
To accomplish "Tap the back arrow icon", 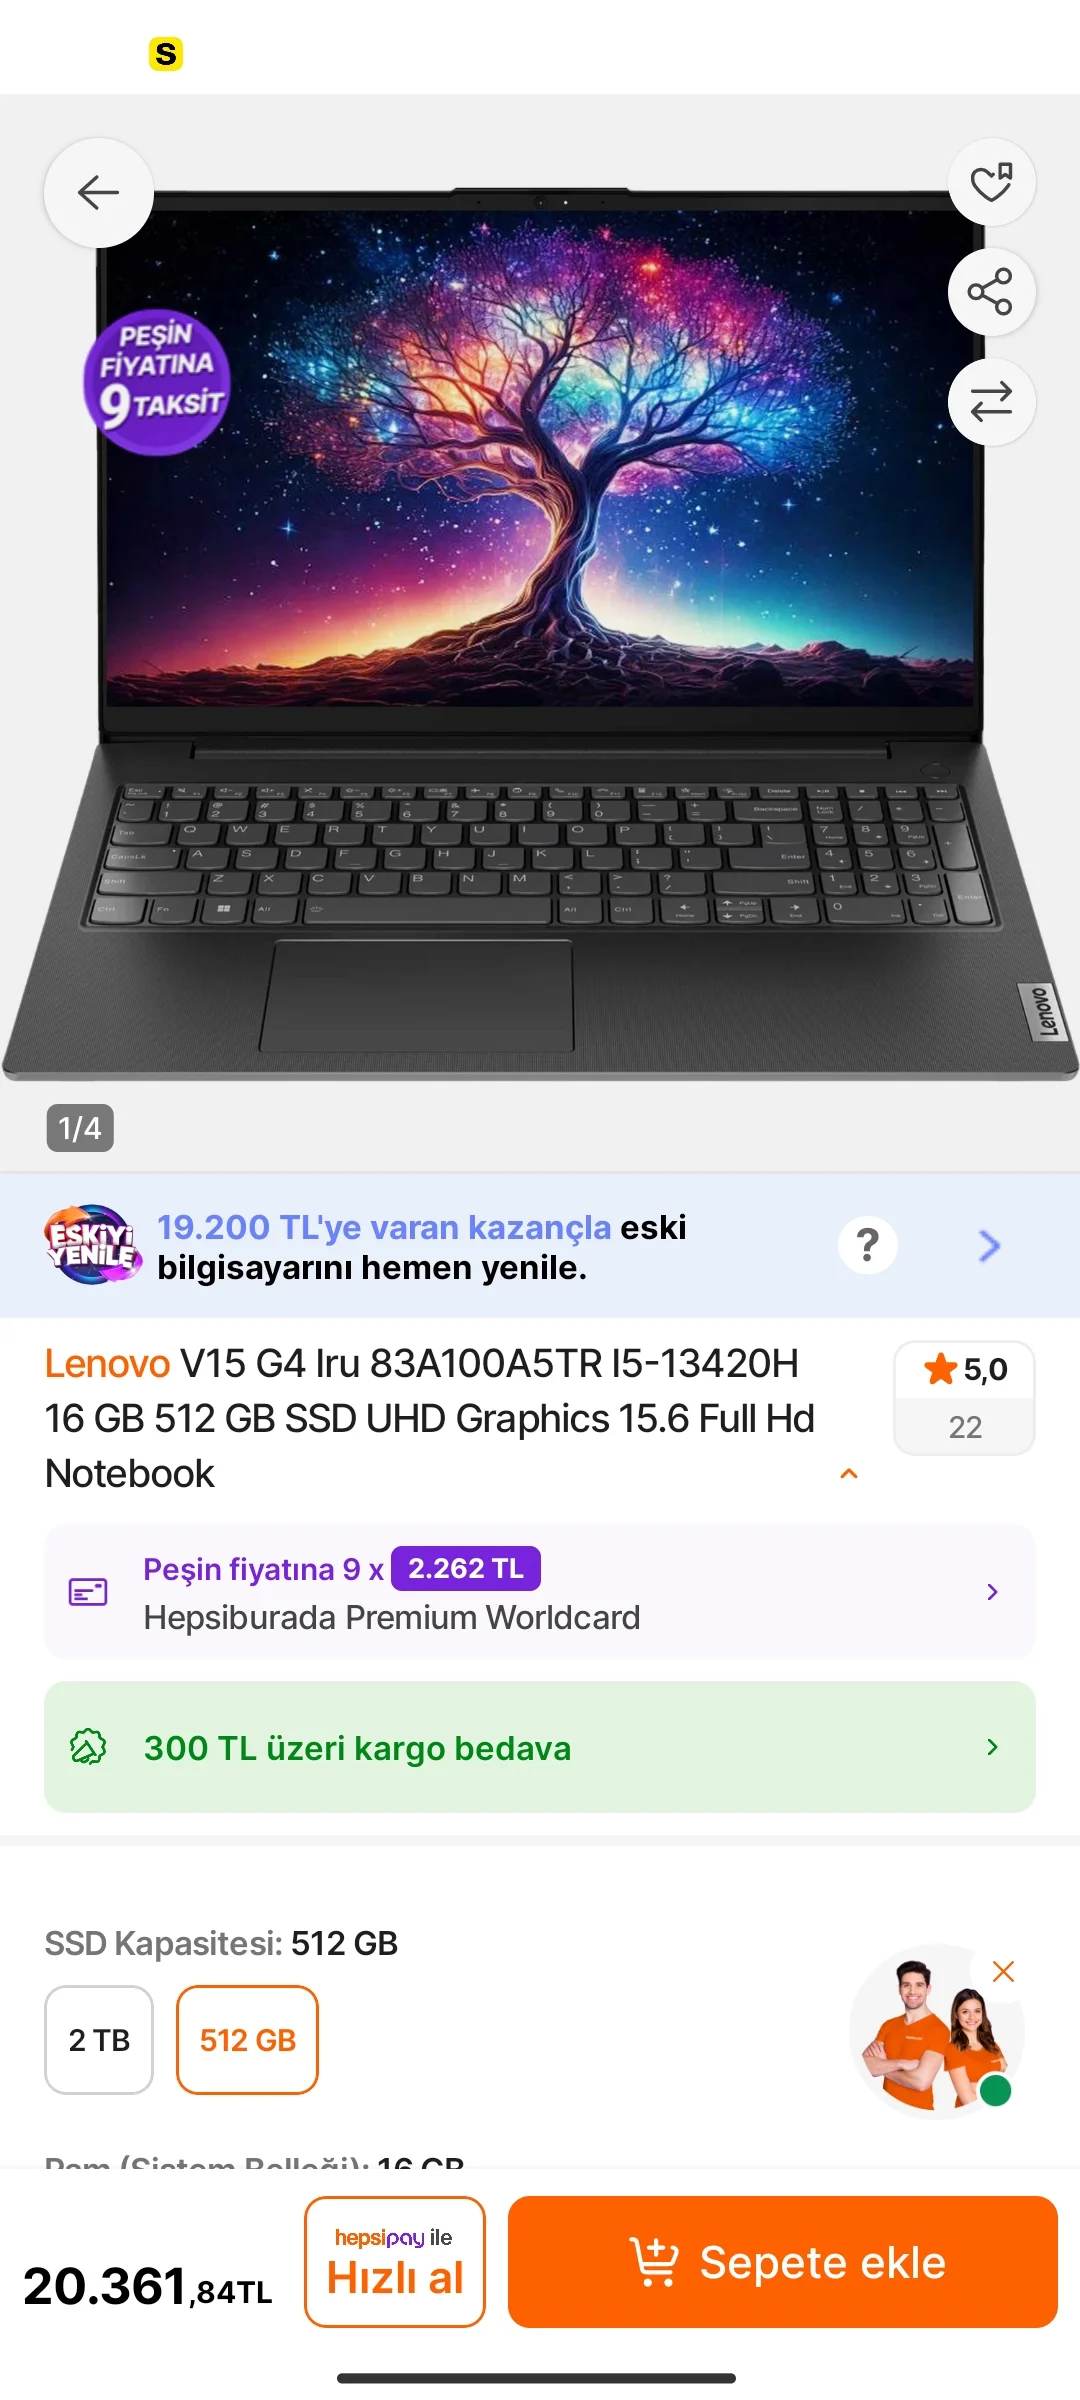I will tap(99, 192).
